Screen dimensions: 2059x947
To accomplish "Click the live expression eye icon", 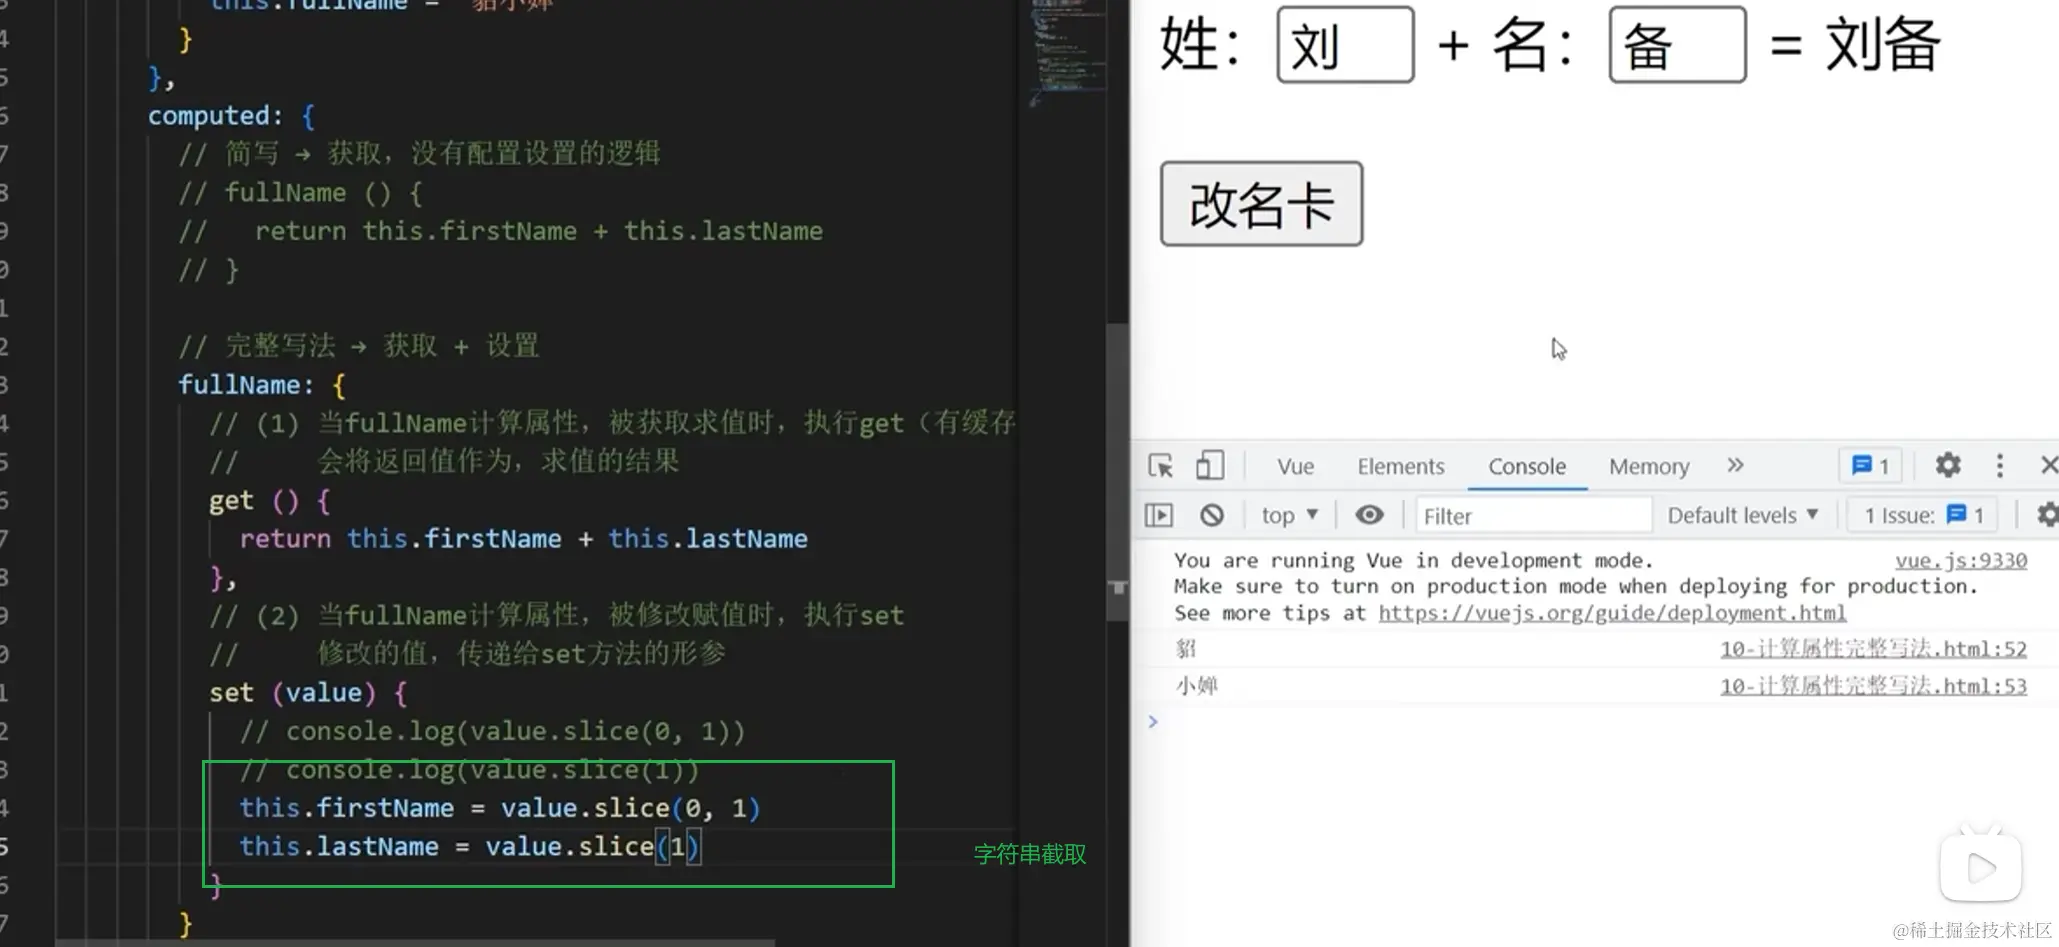I will [x=1369, y=515].
